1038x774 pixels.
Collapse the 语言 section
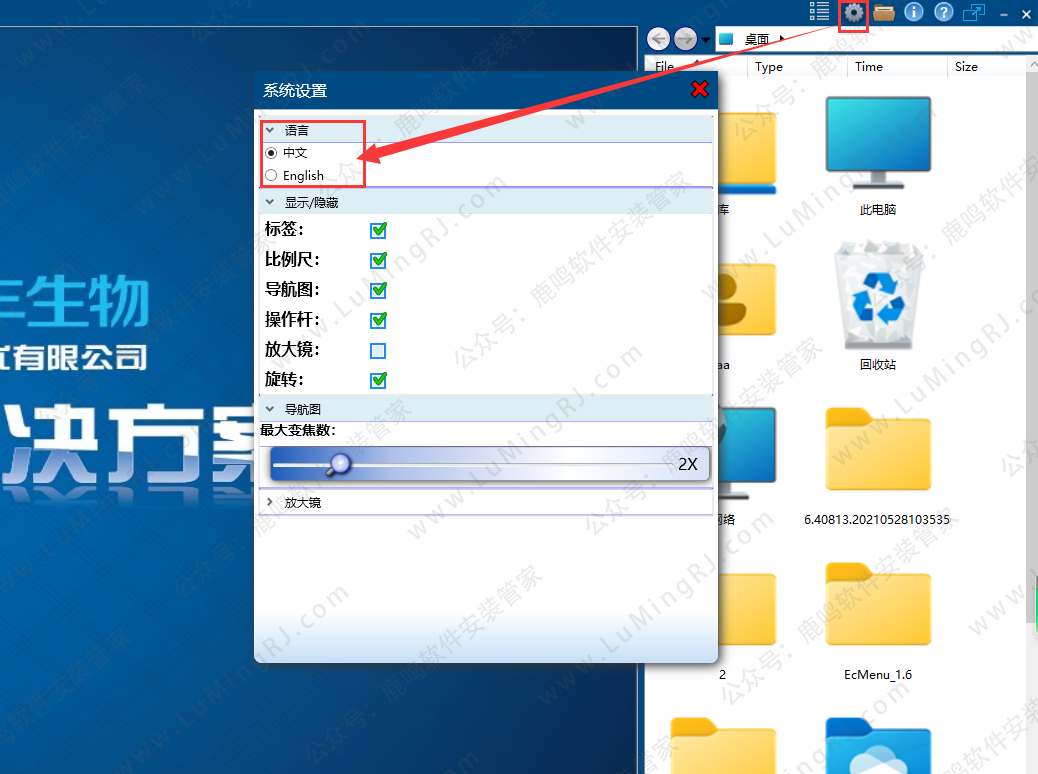(270, 130)
